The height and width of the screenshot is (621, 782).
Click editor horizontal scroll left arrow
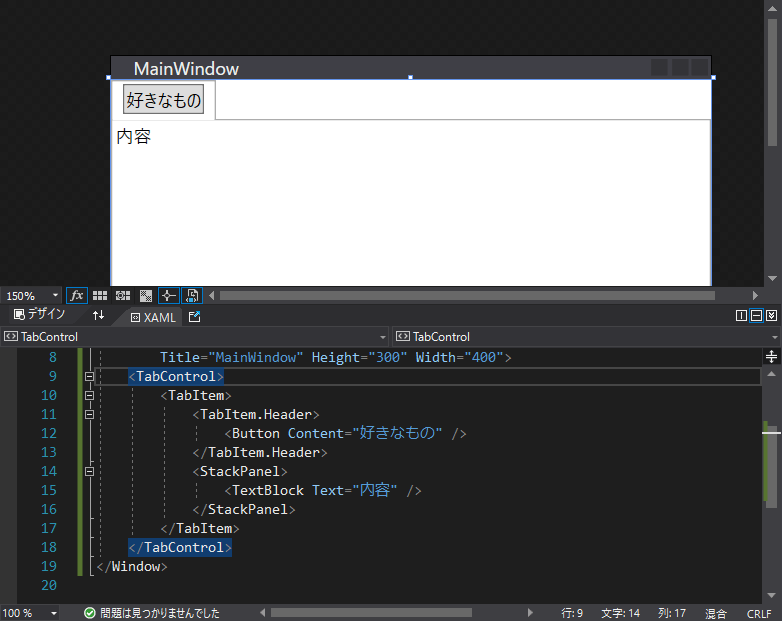pos(262,613)
